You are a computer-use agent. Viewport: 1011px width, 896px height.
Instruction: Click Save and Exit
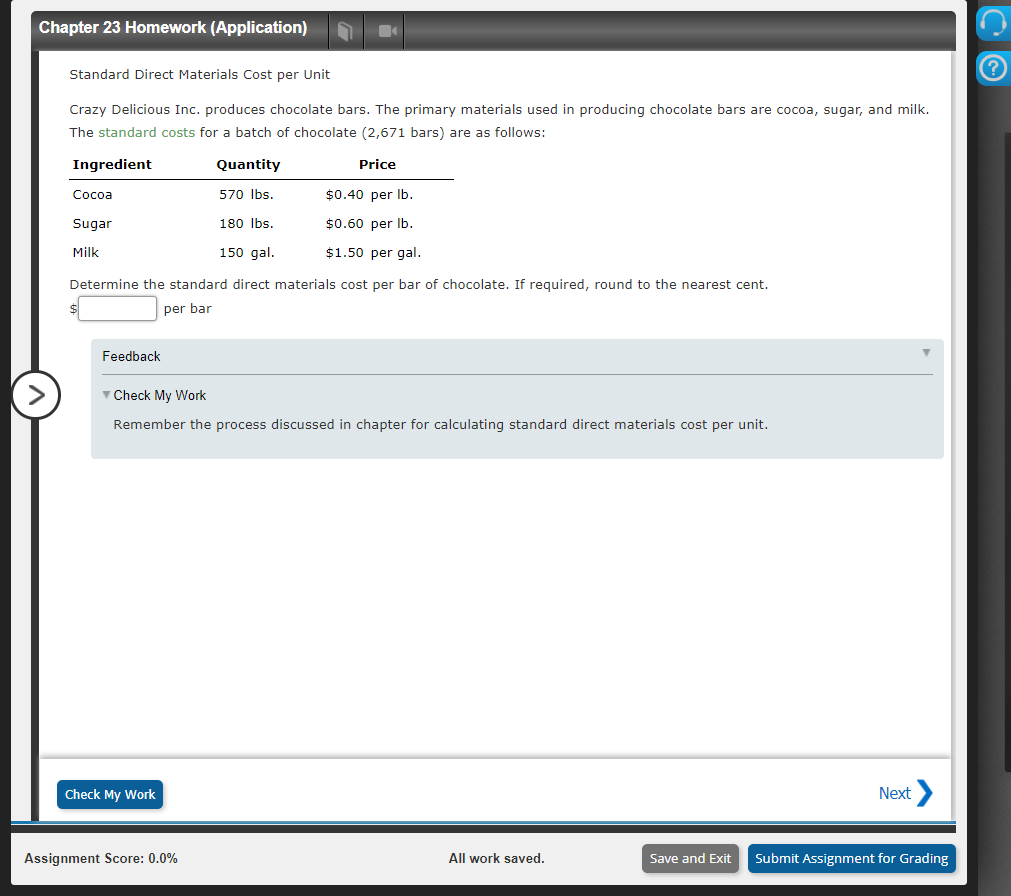click(690, 858)
